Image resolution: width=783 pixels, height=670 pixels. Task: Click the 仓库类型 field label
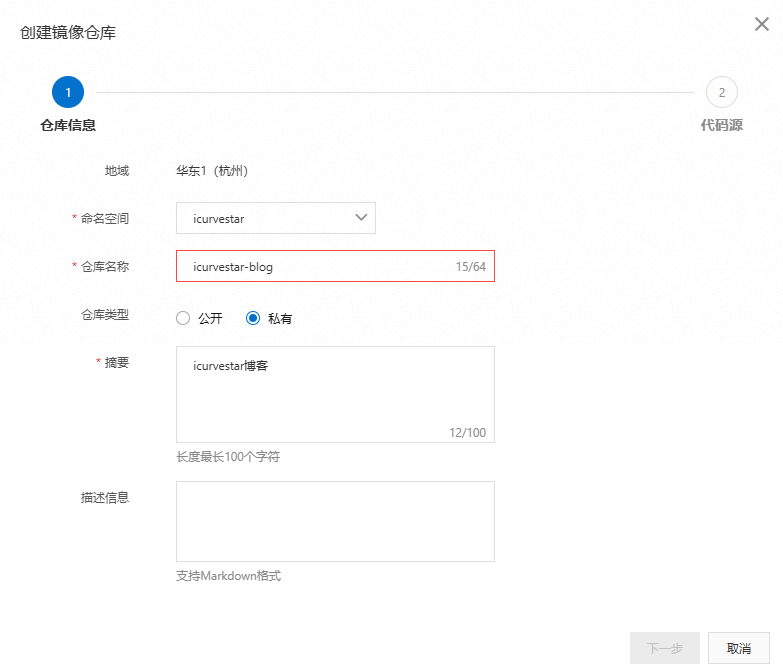[x=105, y=315]
